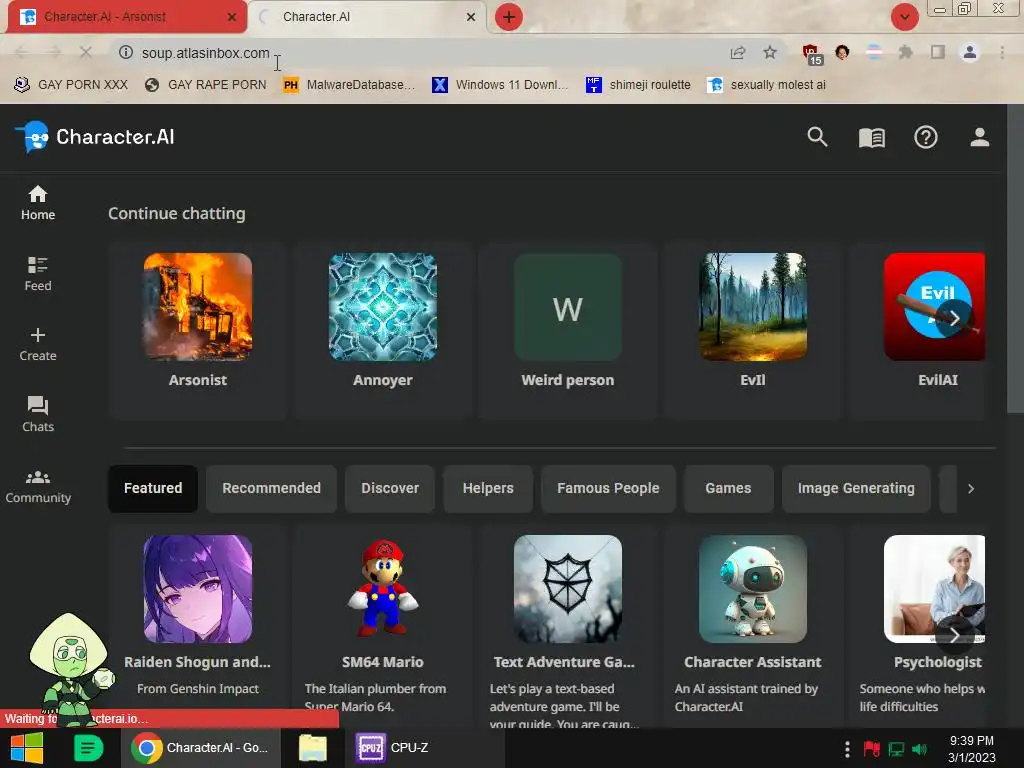Open the EvIl forest character card
The height and width of the screenshot is (768, 1024).
[752, 330]
